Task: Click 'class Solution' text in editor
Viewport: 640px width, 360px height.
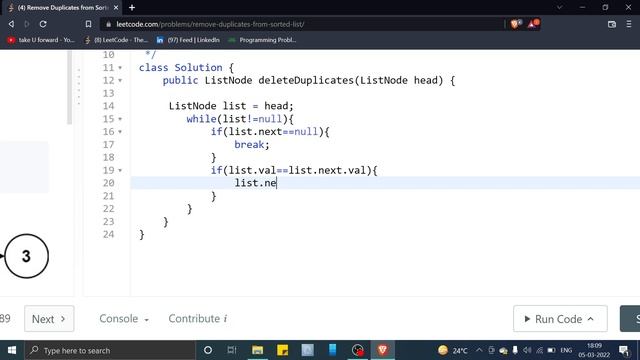Action: click(180, 67)
